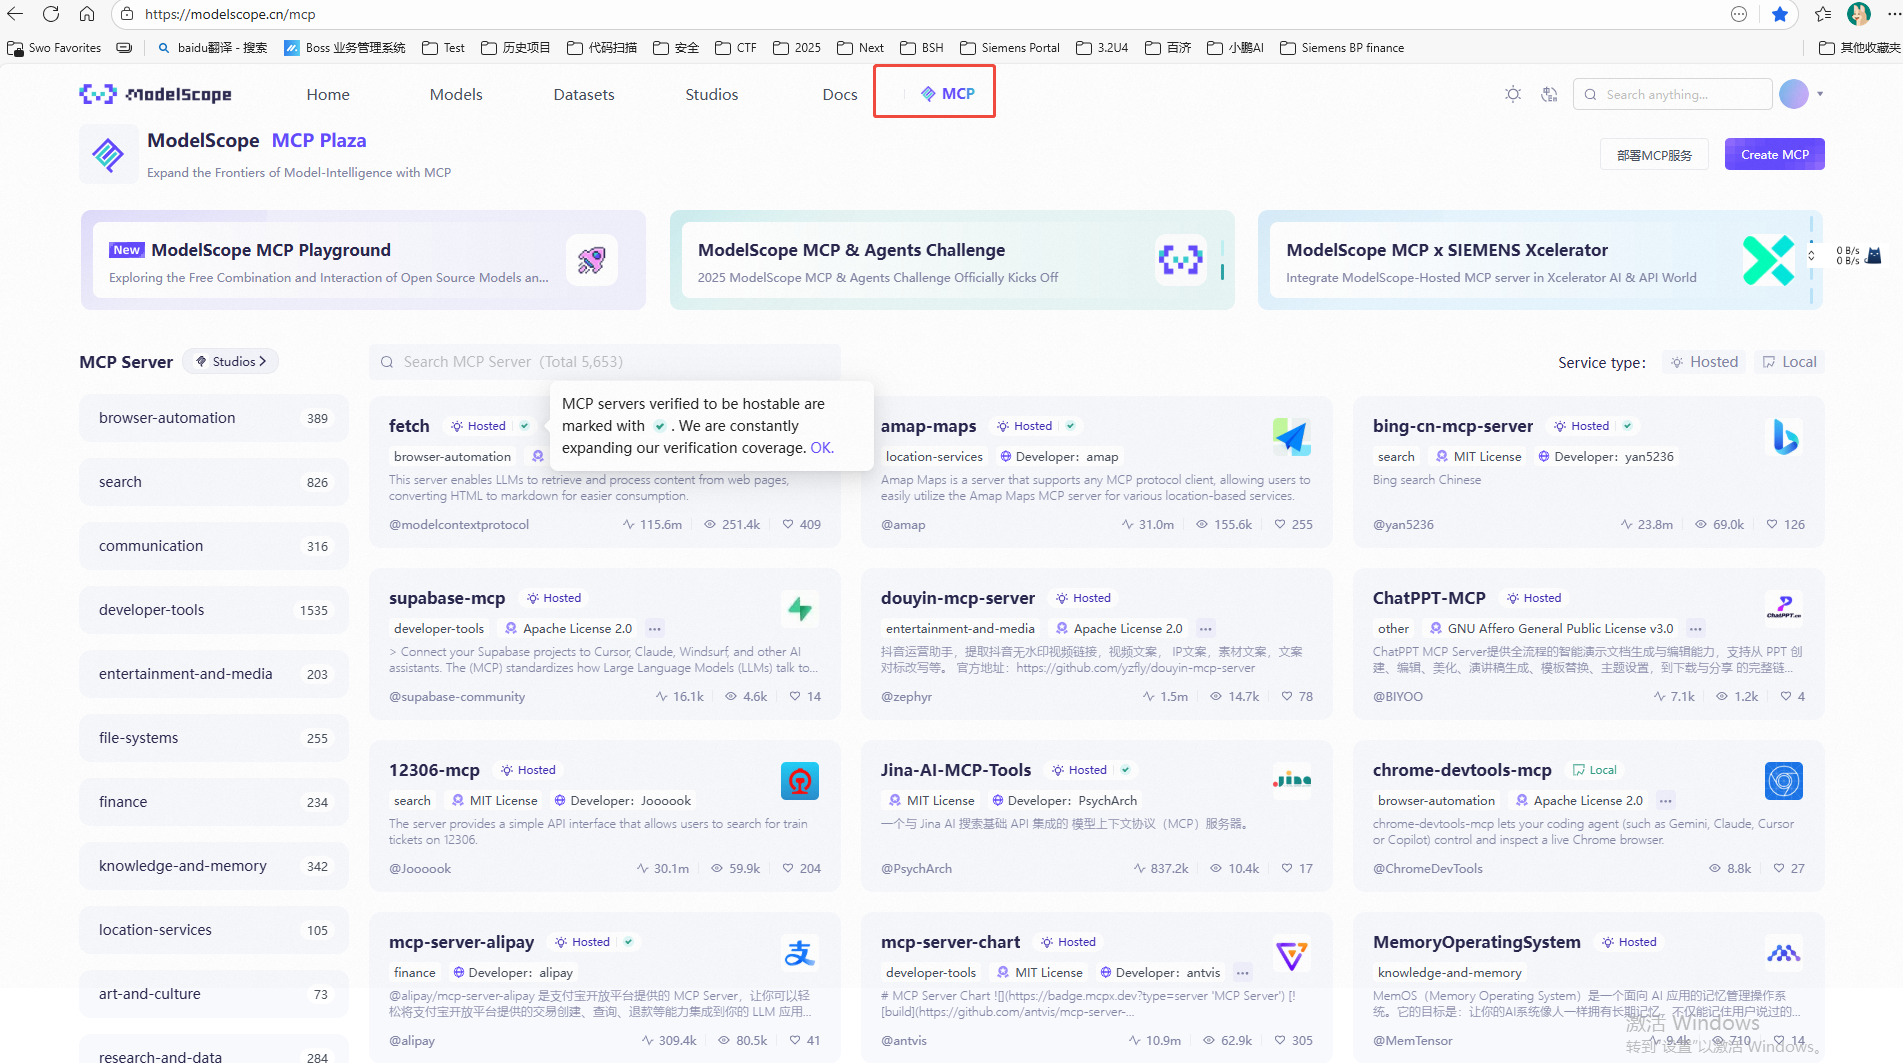Screen dimensions: 1903x1063
Task: Click the heart icon on amap-maps card
Action: click(x=1280, y=524)
